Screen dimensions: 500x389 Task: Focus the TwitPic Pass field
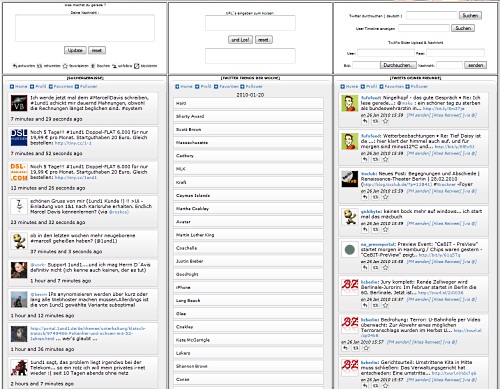455,53
